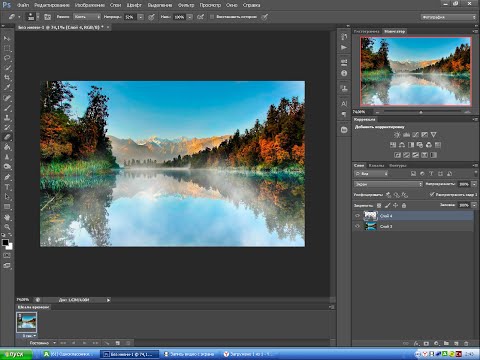Add a Levels adjustment
The height and width of the screenshot is (360, 480).
click(406, 135)
